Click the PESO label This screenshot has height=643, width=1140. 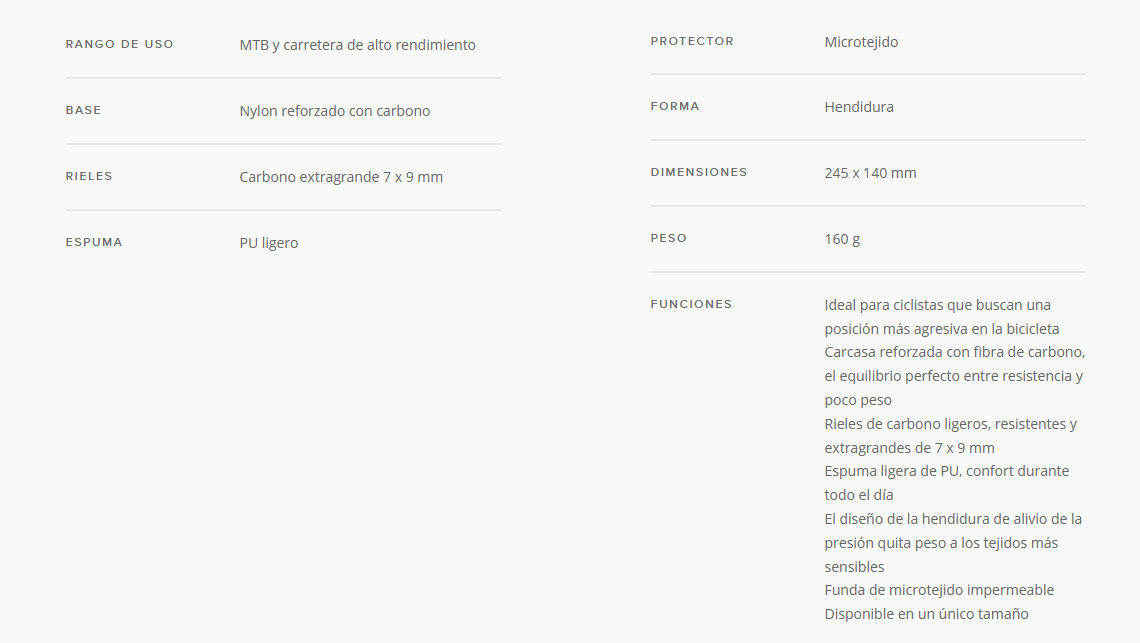668,239
